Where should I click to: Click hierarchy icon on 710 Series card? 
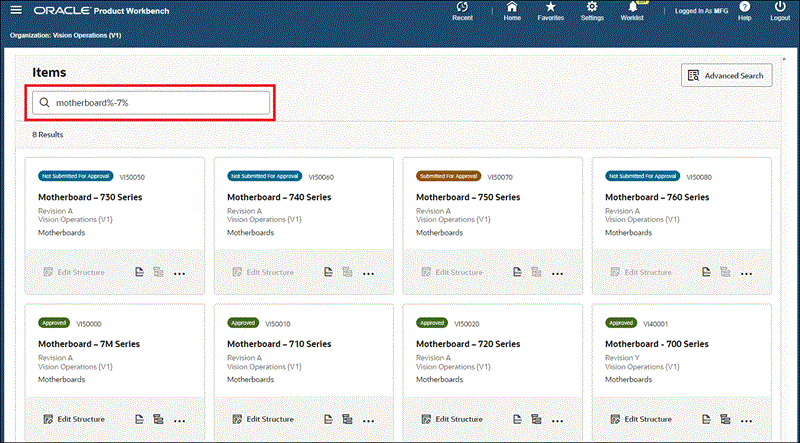pos(347,419)
